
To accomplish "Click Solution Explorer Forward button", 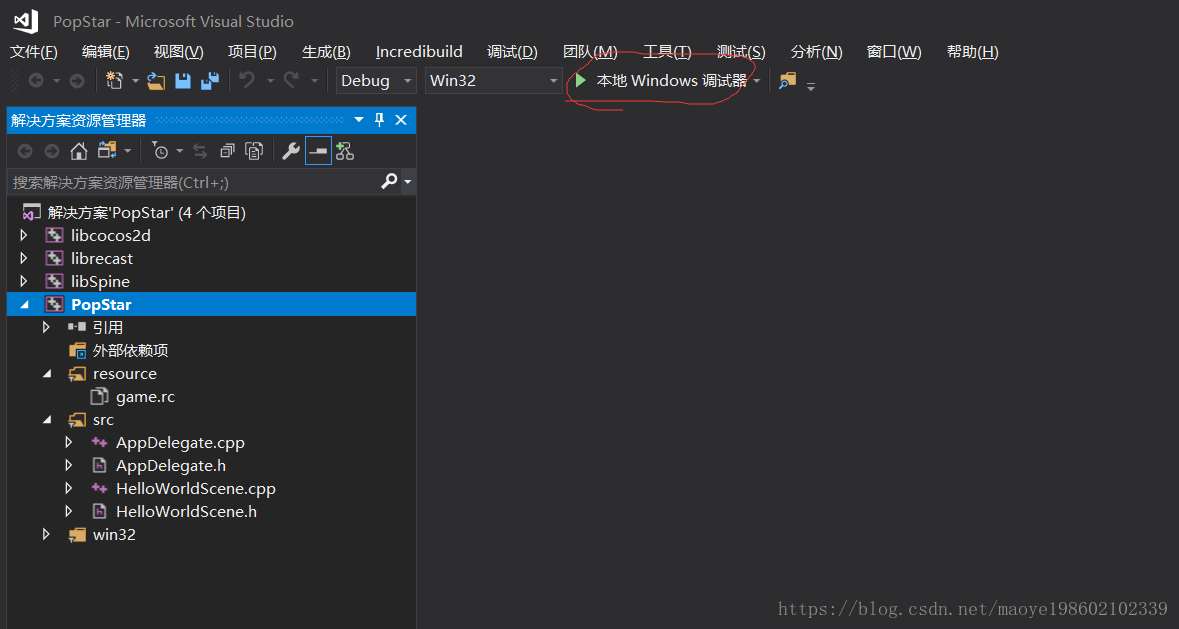I will click(51, 152).
